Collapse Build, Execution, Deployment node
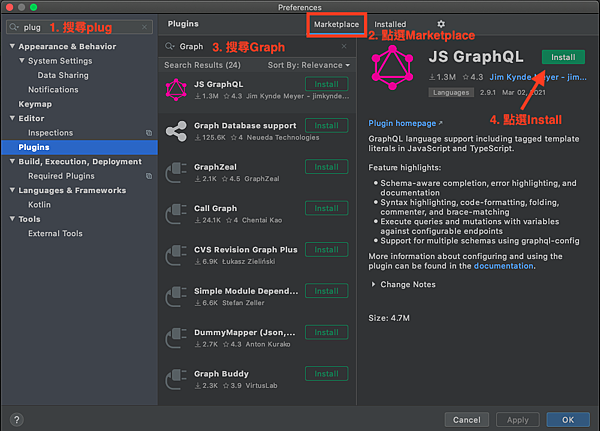This screenshot has height=431, width=600. [x=12, y=162]
